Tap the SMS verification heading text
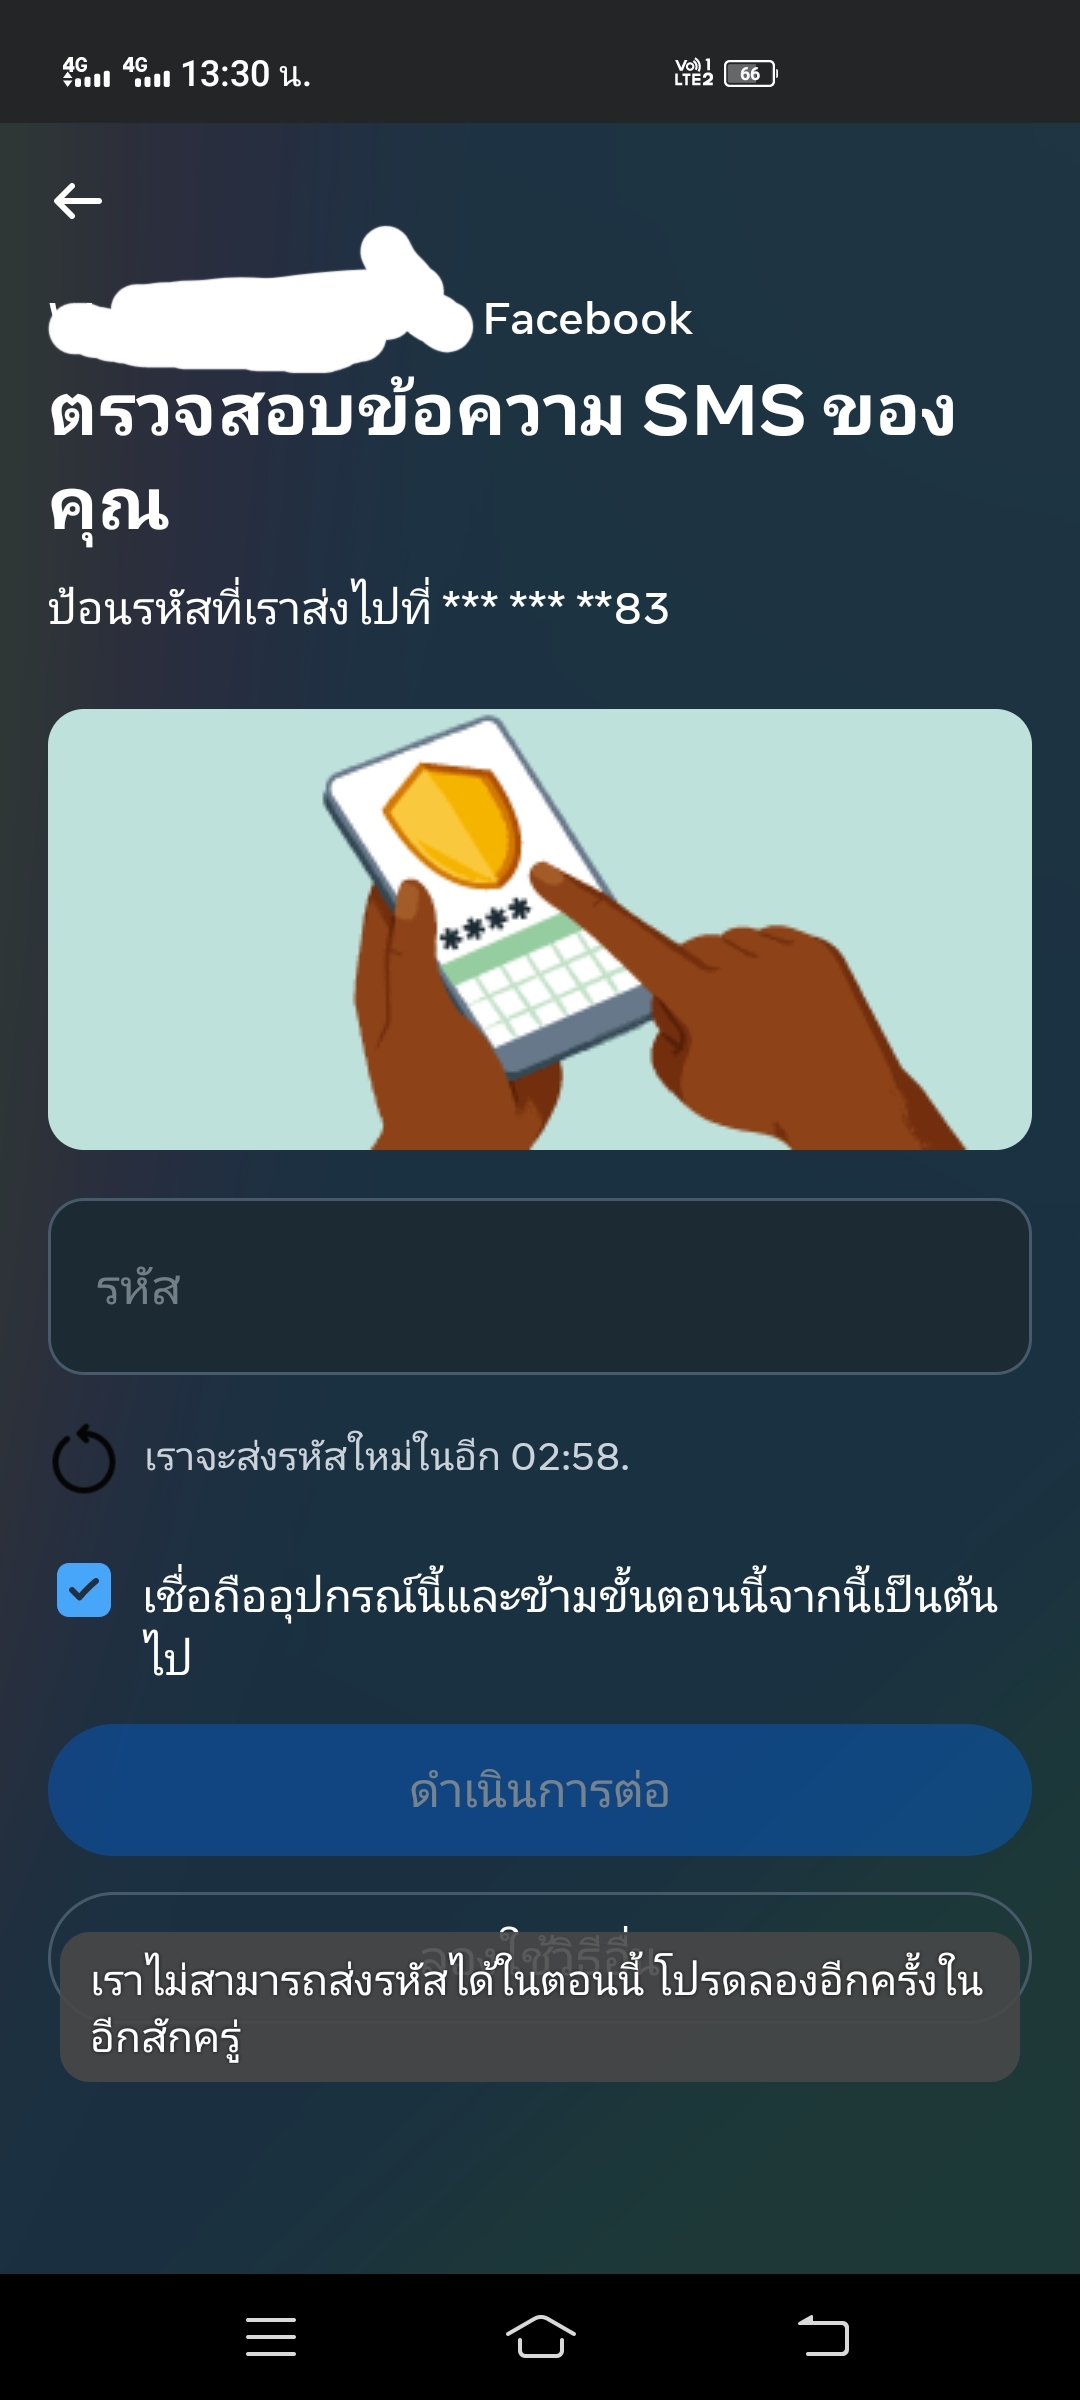This screenshot has height=2400, width=1080. (x=503, y=458)
